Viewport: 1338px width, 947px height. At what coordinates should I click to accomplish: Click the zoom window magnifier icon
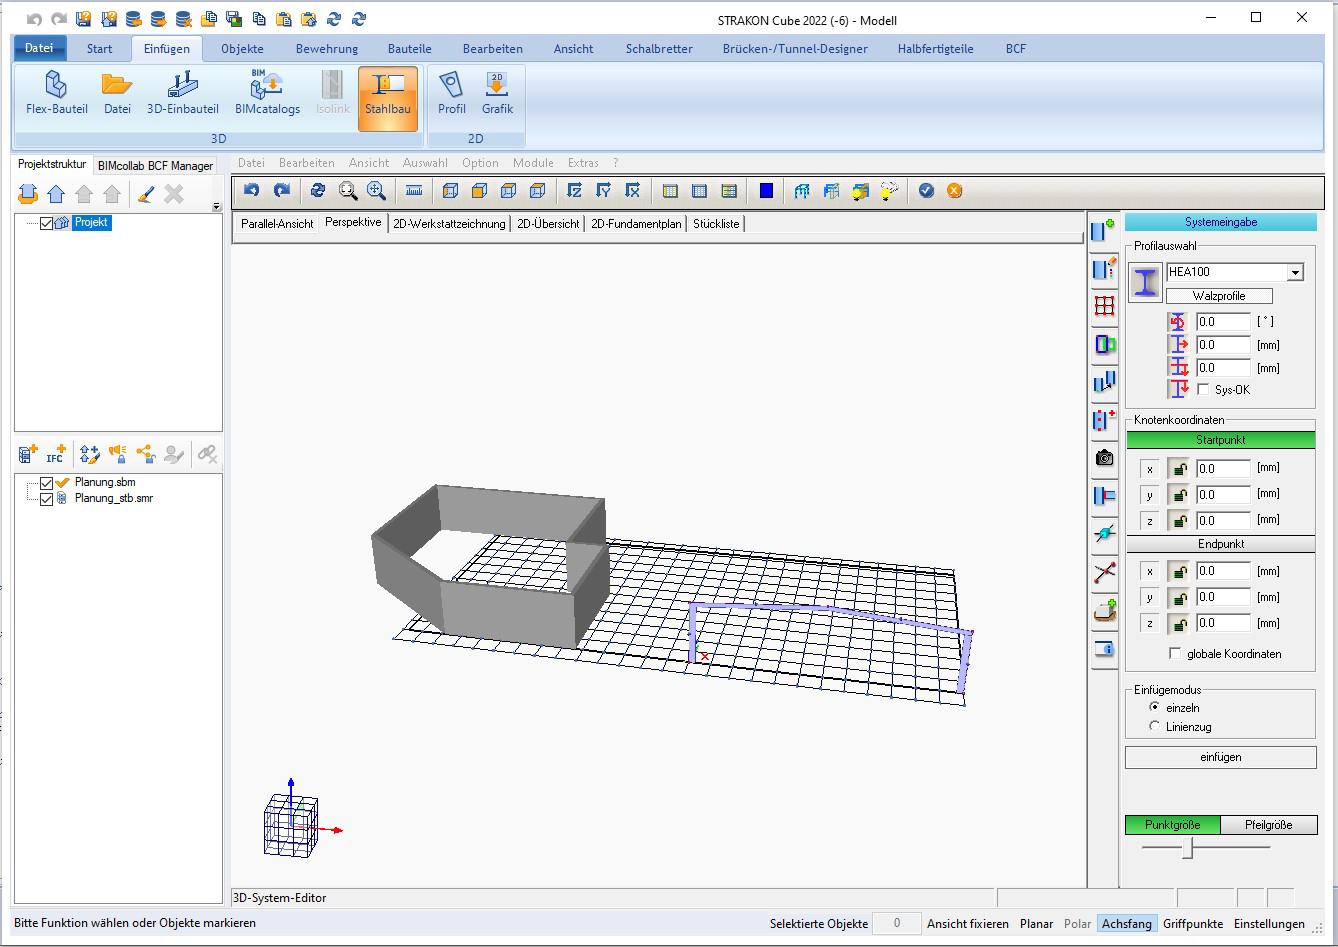(x=347, y=191)
